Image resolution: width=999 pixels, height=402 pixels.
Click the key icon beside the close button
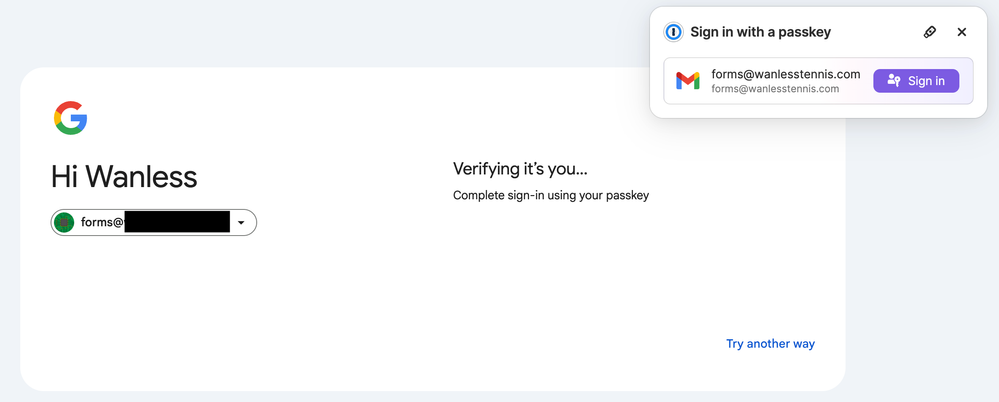[x=929, y=32]
